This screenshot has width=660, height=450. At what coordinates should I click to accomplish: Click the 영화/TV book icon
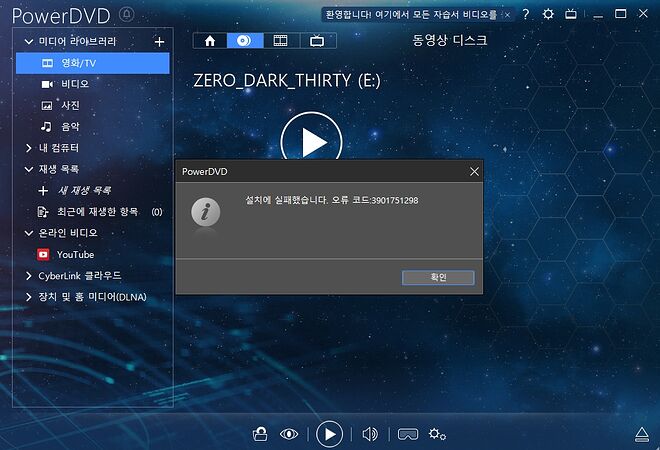[47, 63]
